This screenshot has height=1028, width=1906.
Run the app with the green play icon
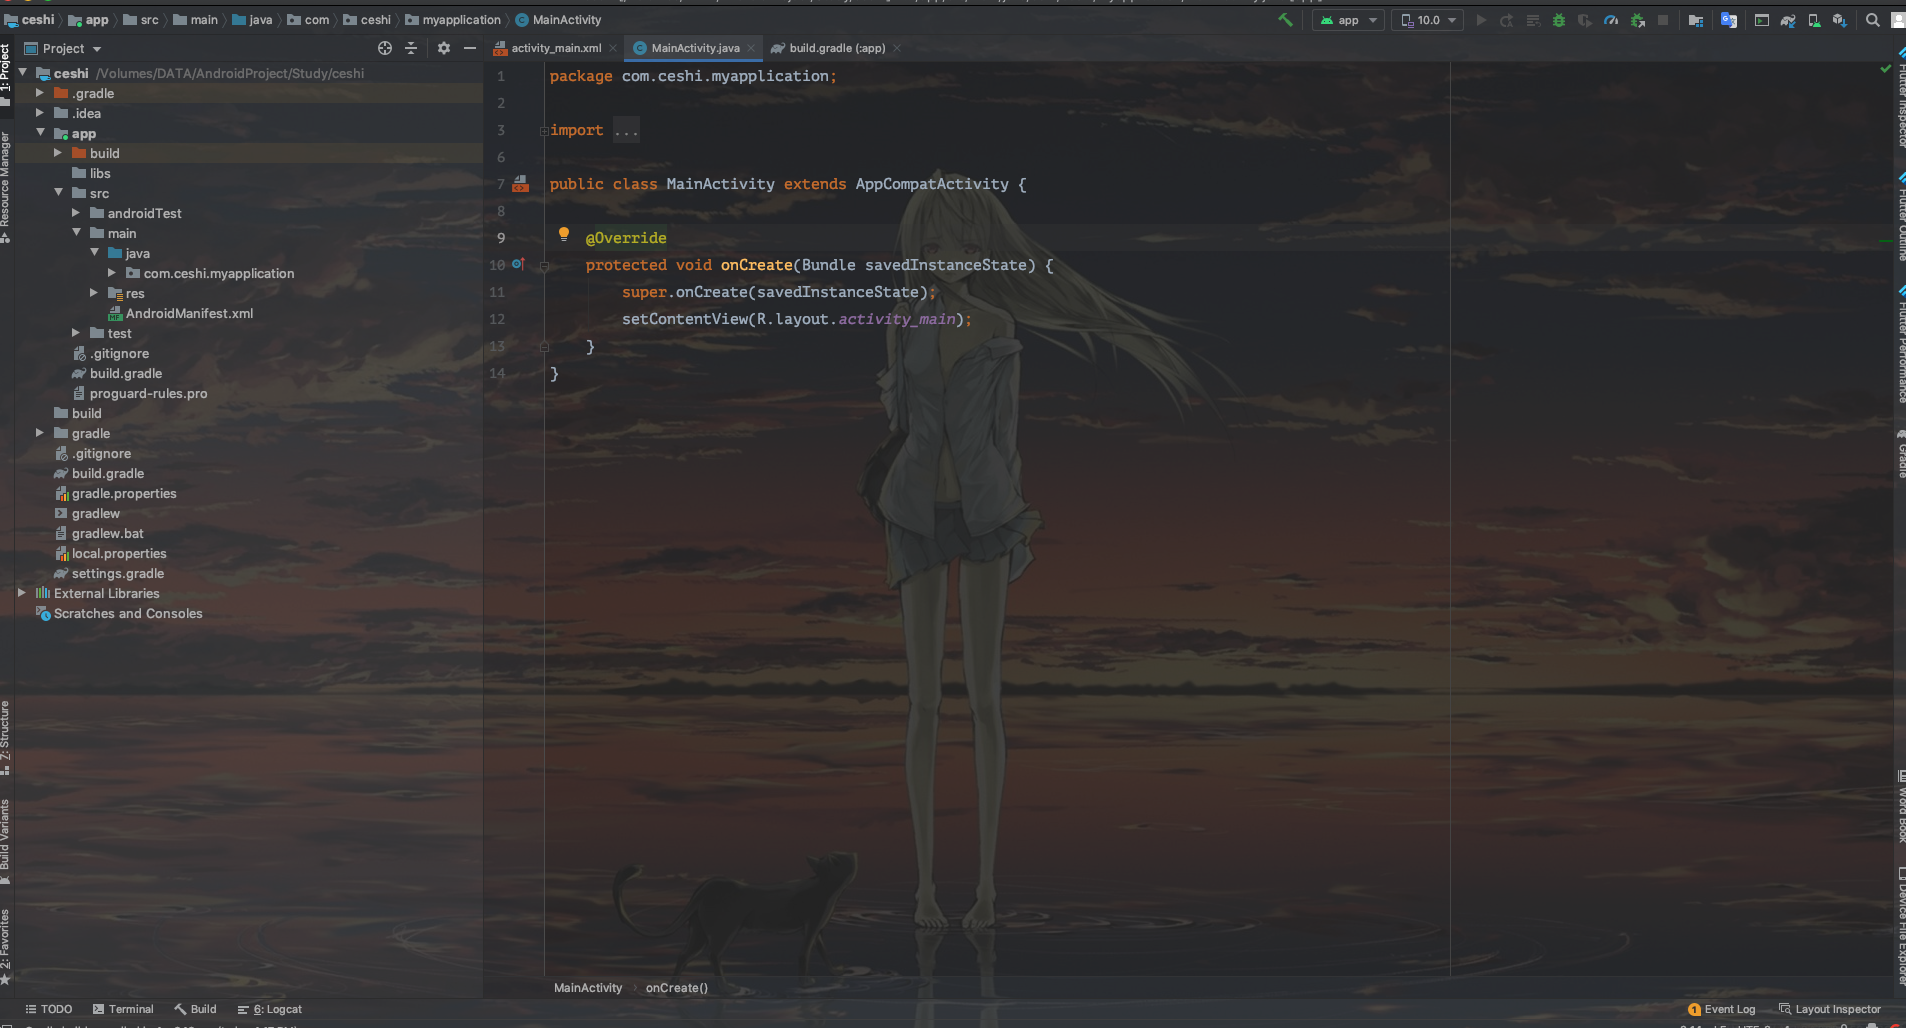(x=1482, y=19)
